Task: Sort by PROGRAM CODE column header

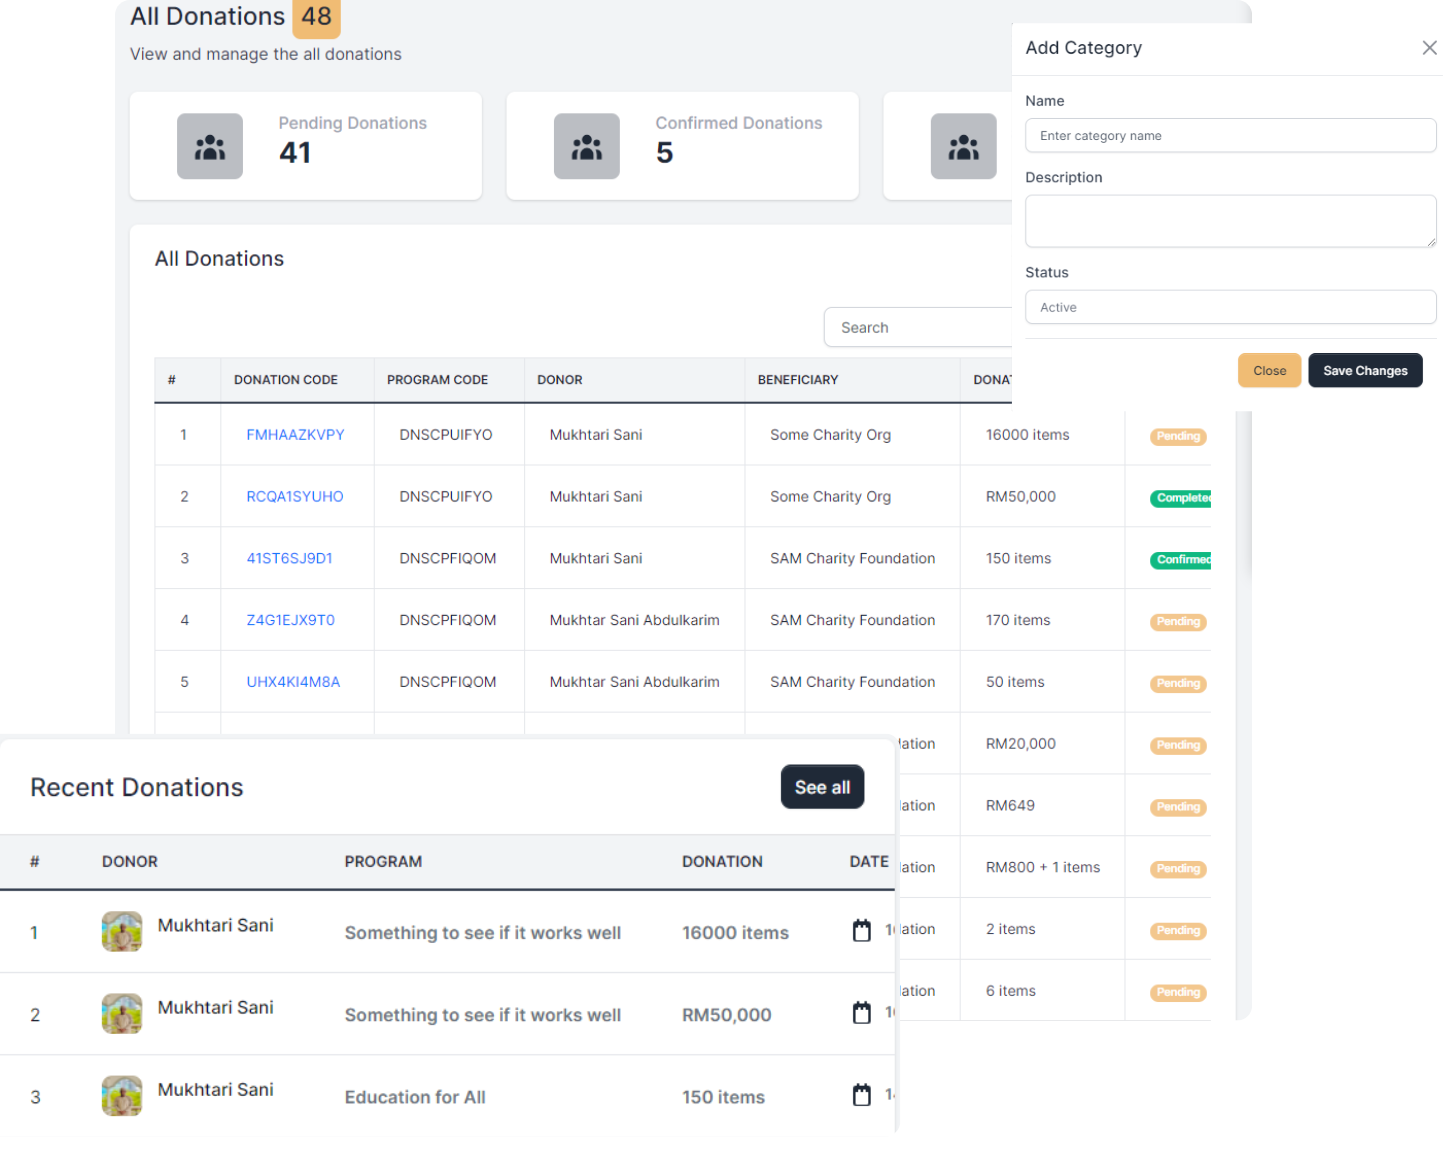Action: (x=437, y=380)
